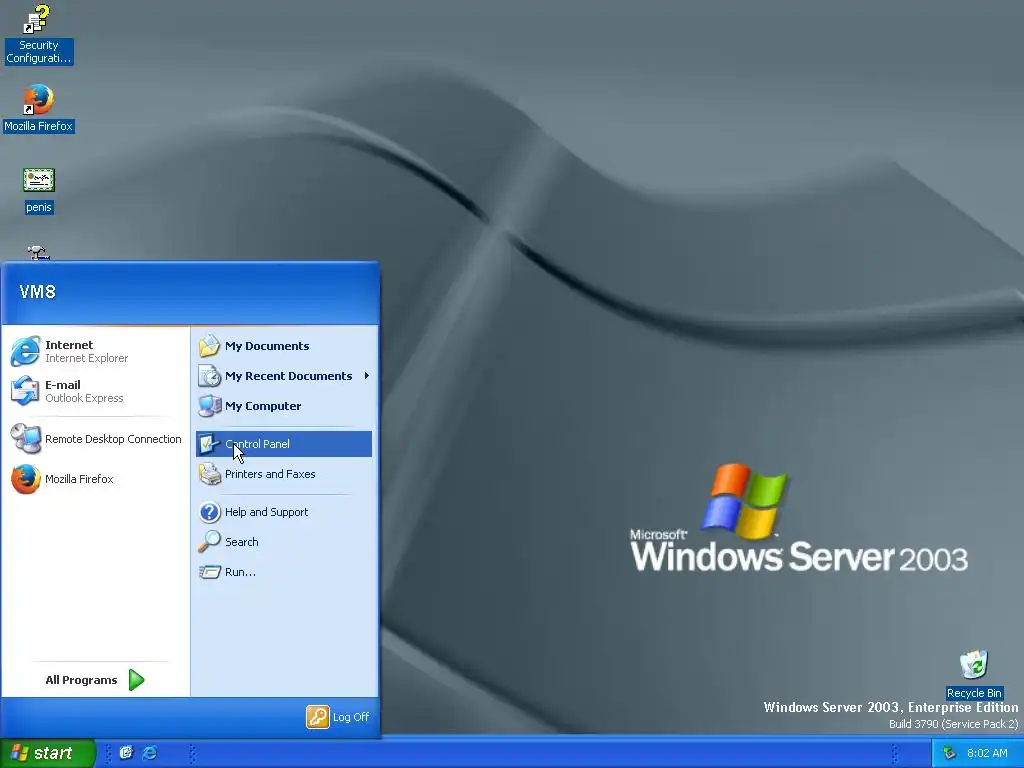Open the Run... label
This screenshot has height=768, width=1024.
point(240,572)
